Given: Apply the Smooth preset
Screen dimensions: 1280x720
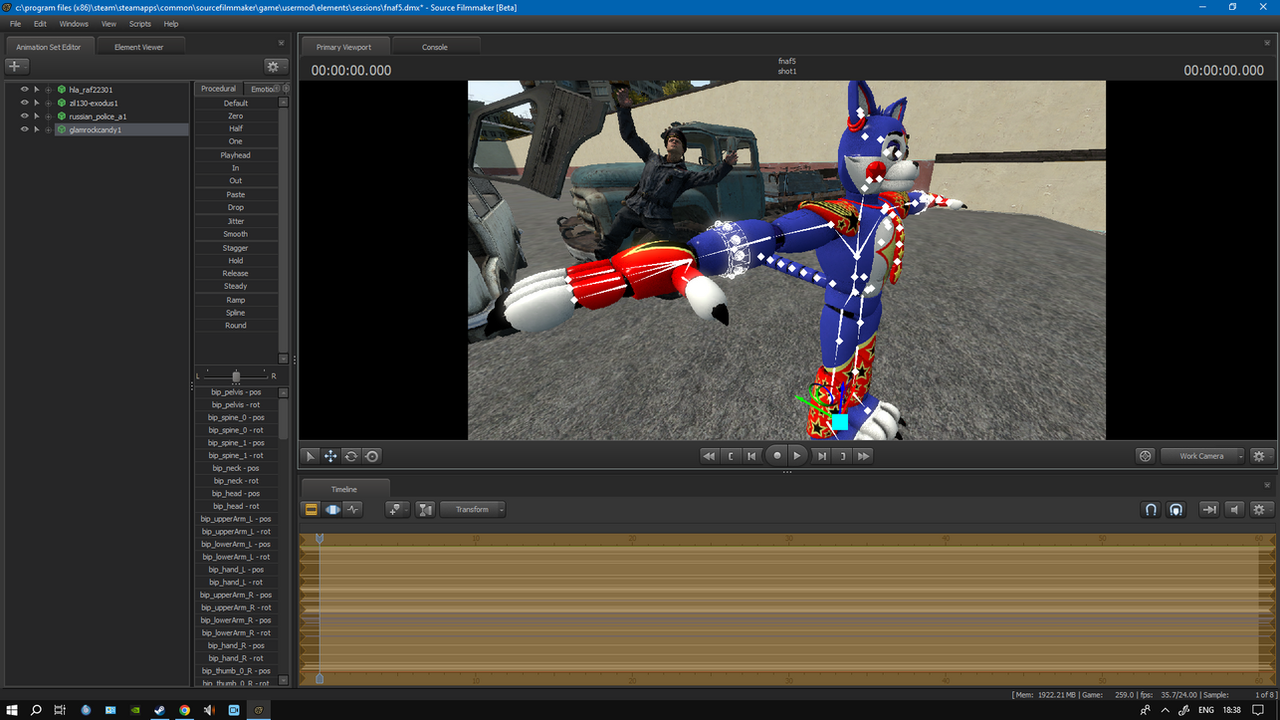Looking at the screenshot, I should coord(236,234).
